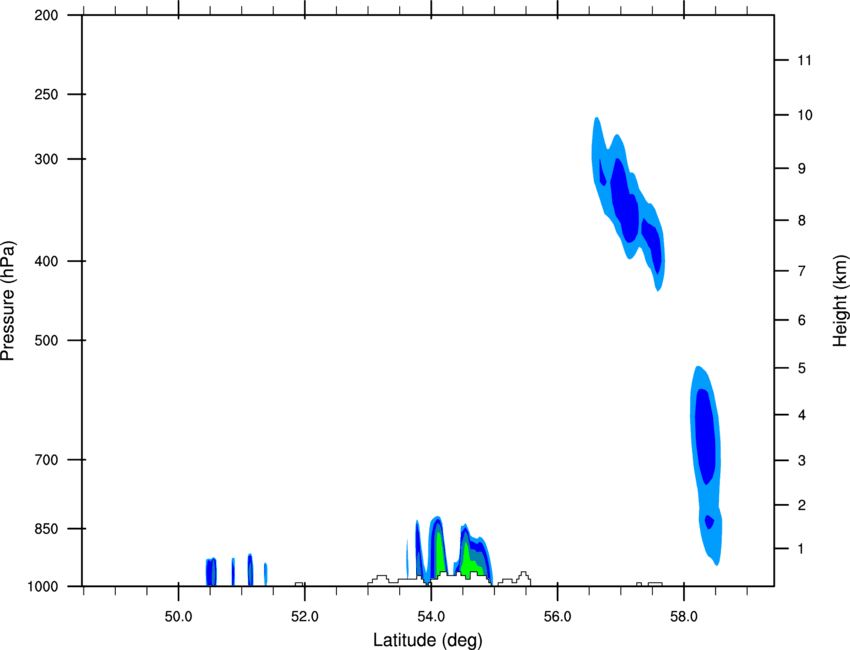The width and height of the screenshot is (850, 650).
Task: Select the 700 pressure tick label
Action: pyautogui.click(x=46, y=460)
